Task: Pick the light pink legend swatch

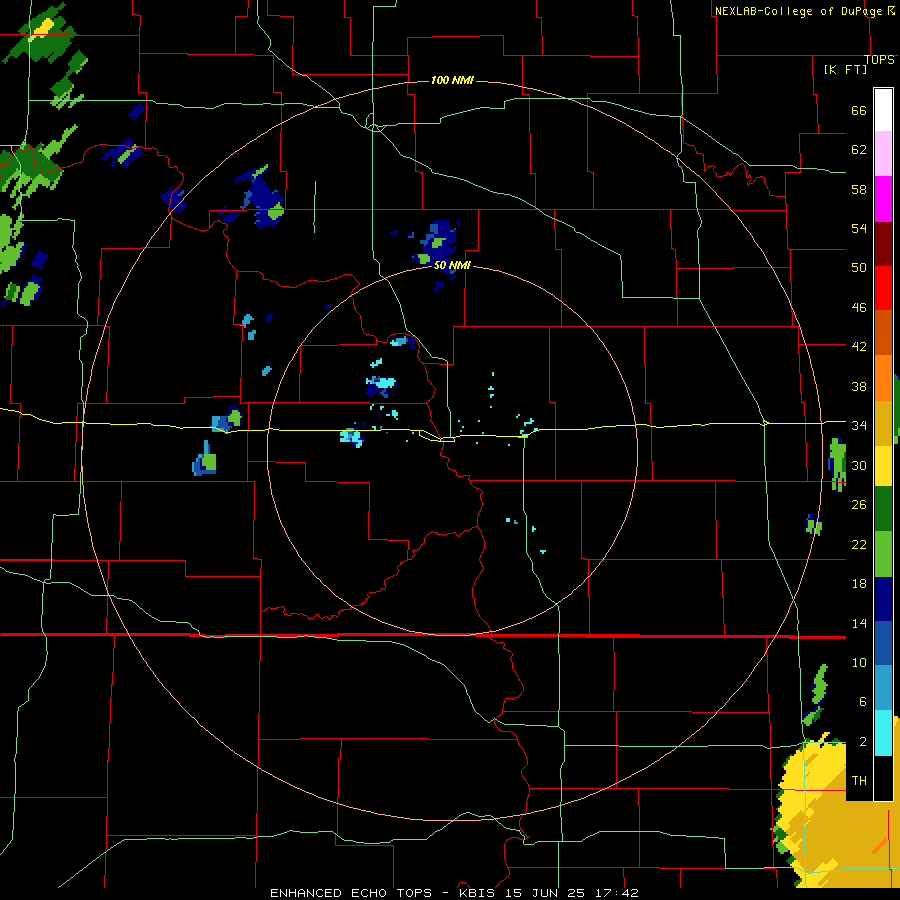Action: click(x=883, y=153)
